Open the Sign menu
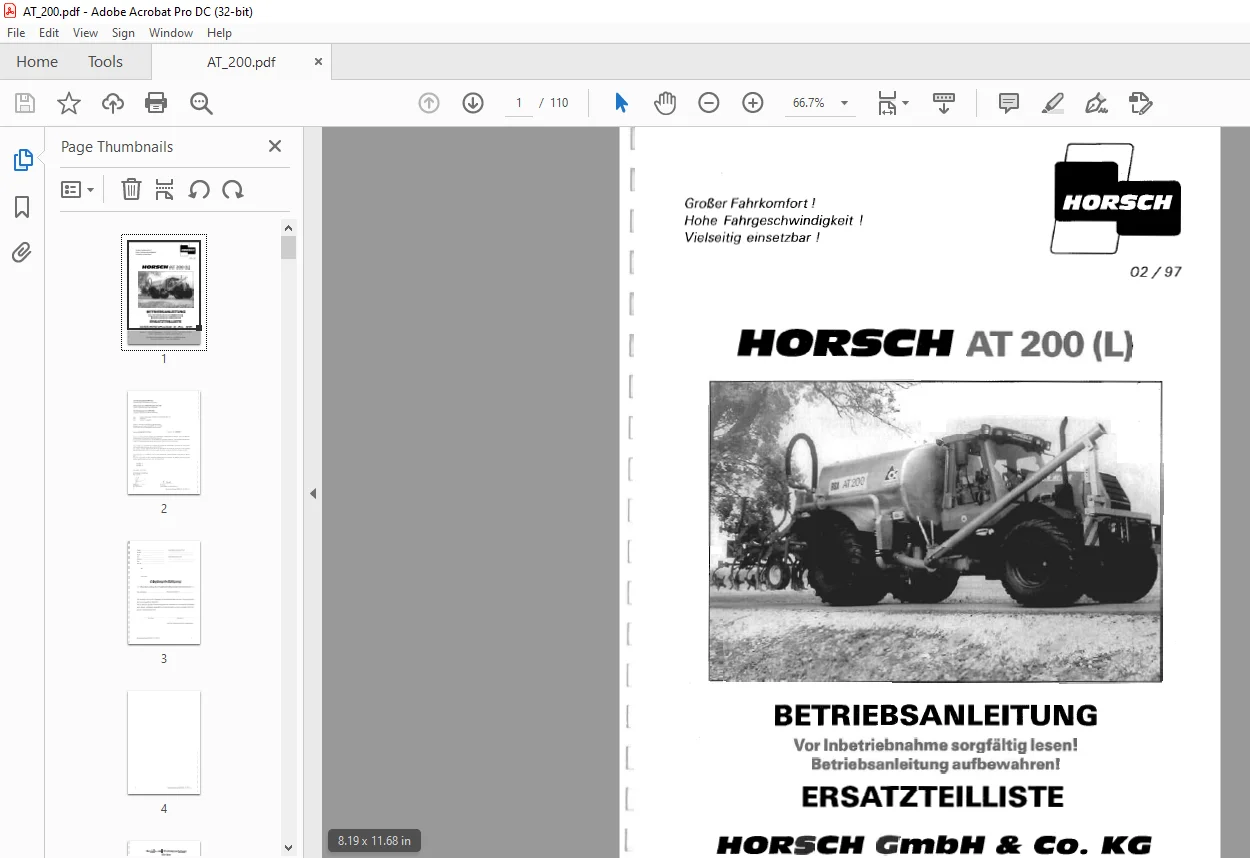Image resolution: width=1250 pixels, height=858 pixels. [x=123, y=33]
